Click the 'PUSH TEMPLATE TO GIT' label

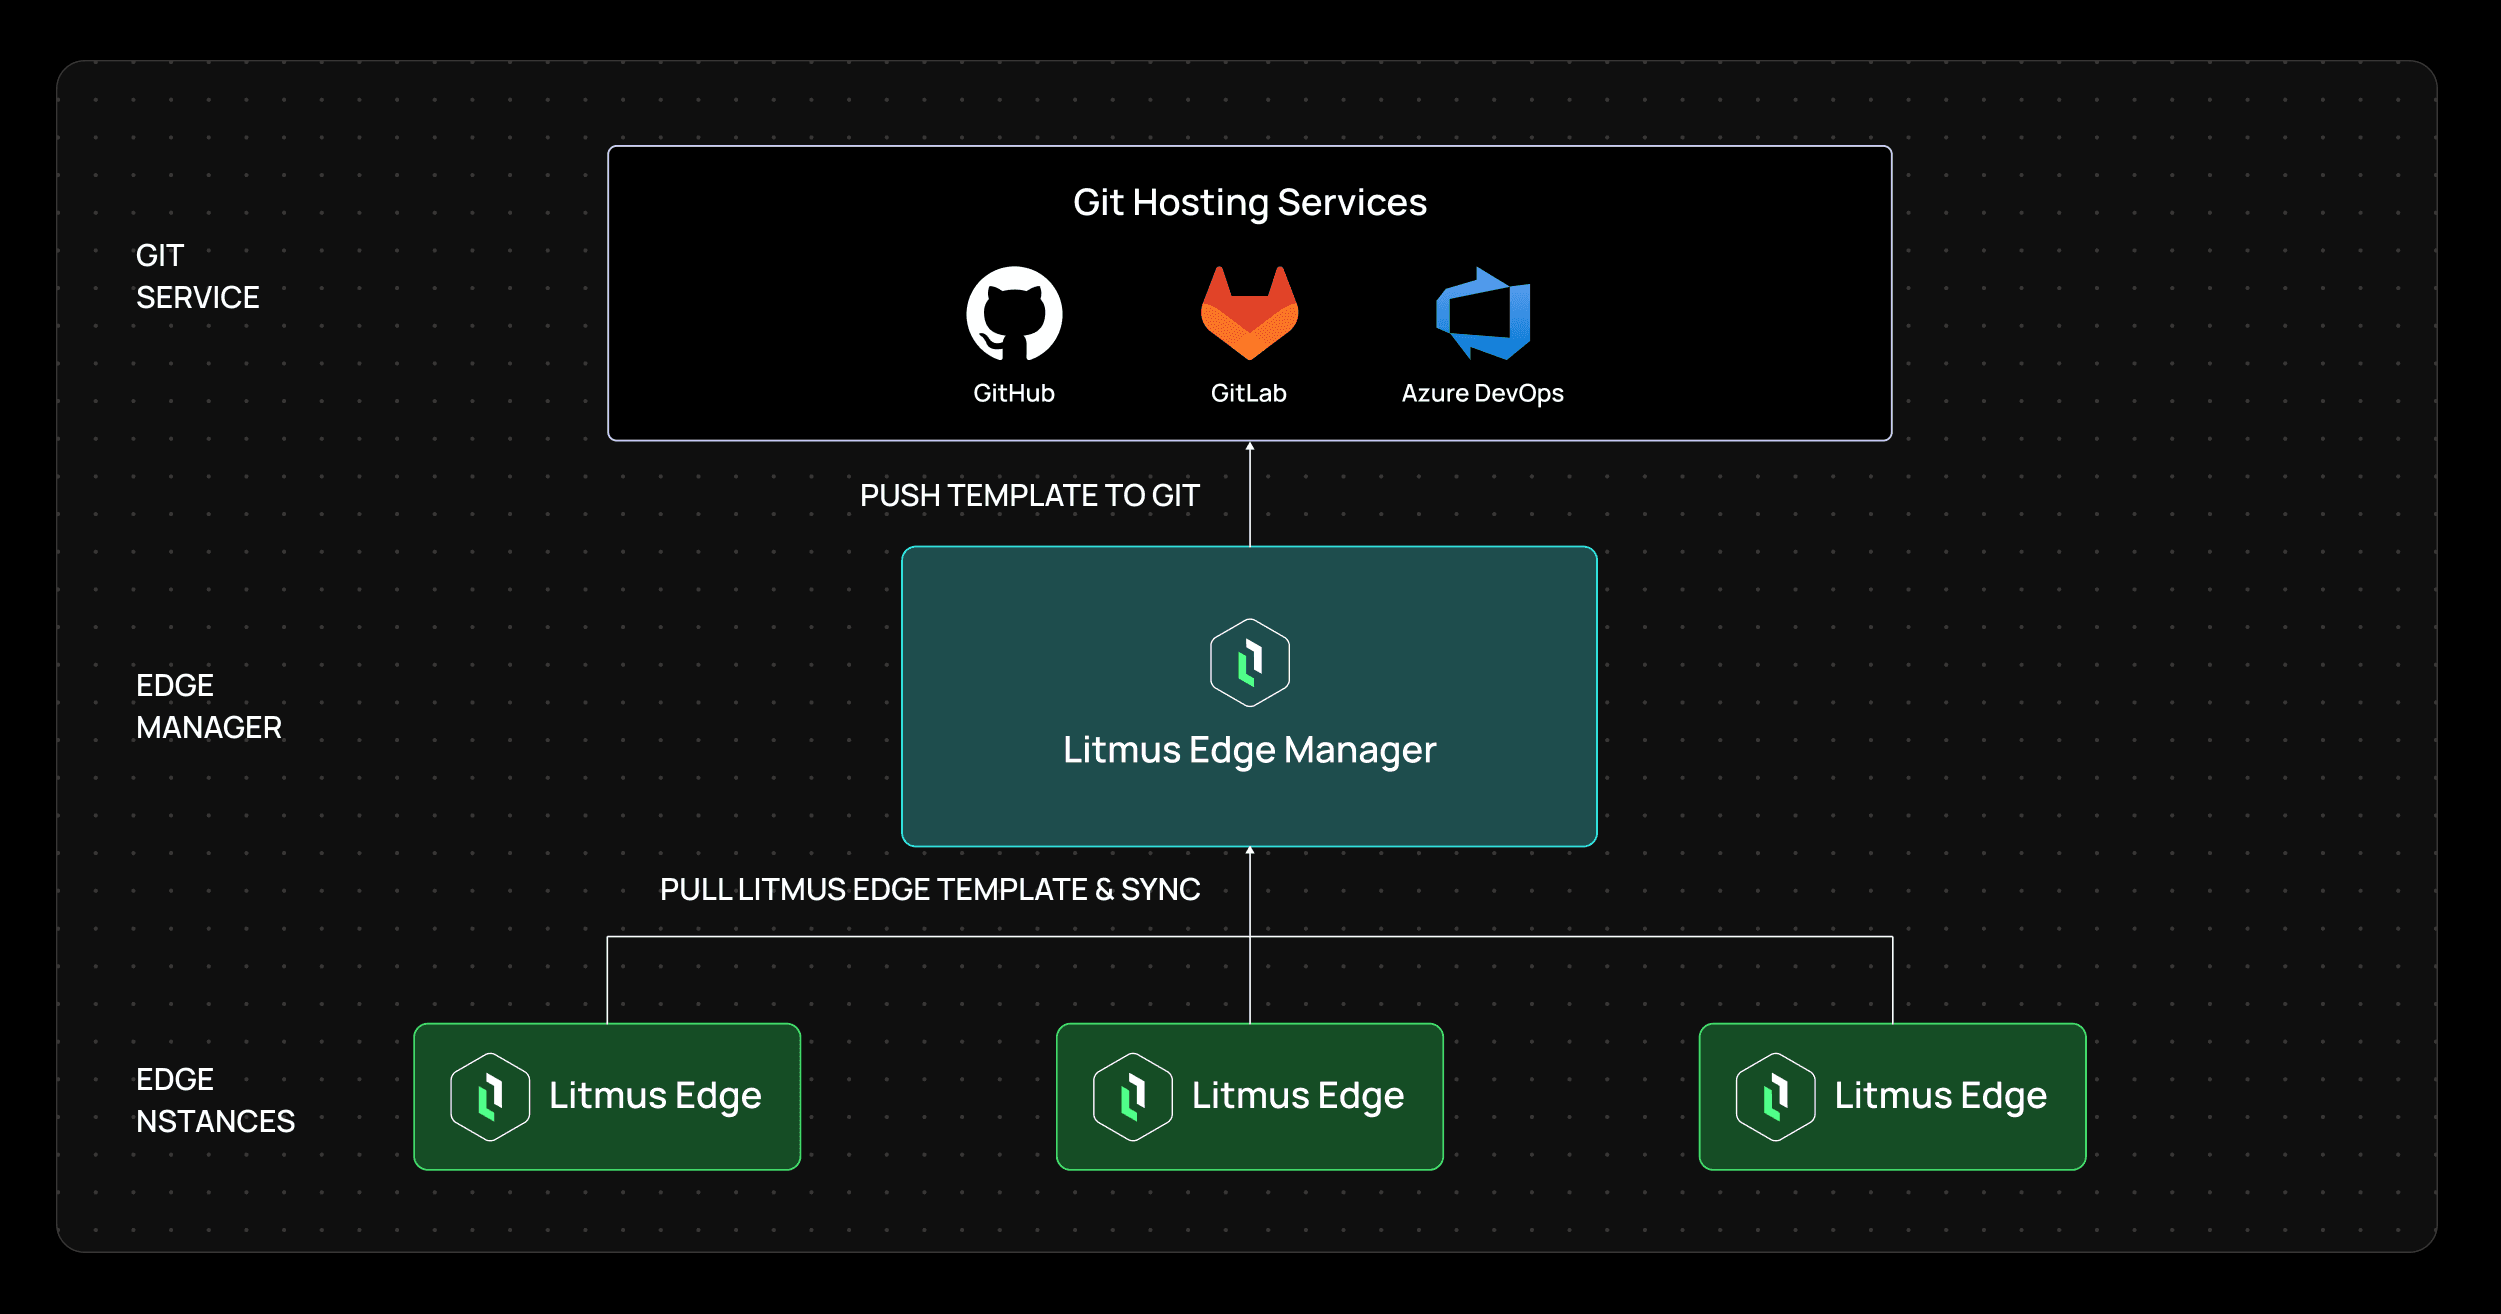point(1029,495)
